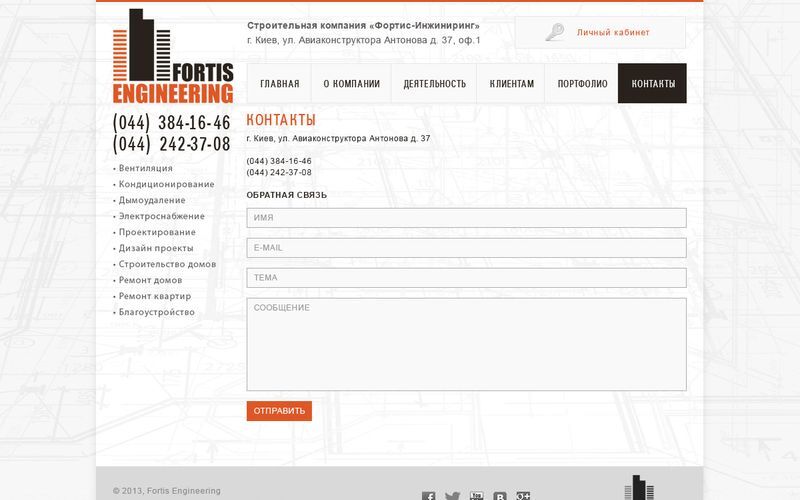The height and width of the screenshot is (500, 800).
Task: Open the Twitter profile icon
Action: click(x=452, y=496)
